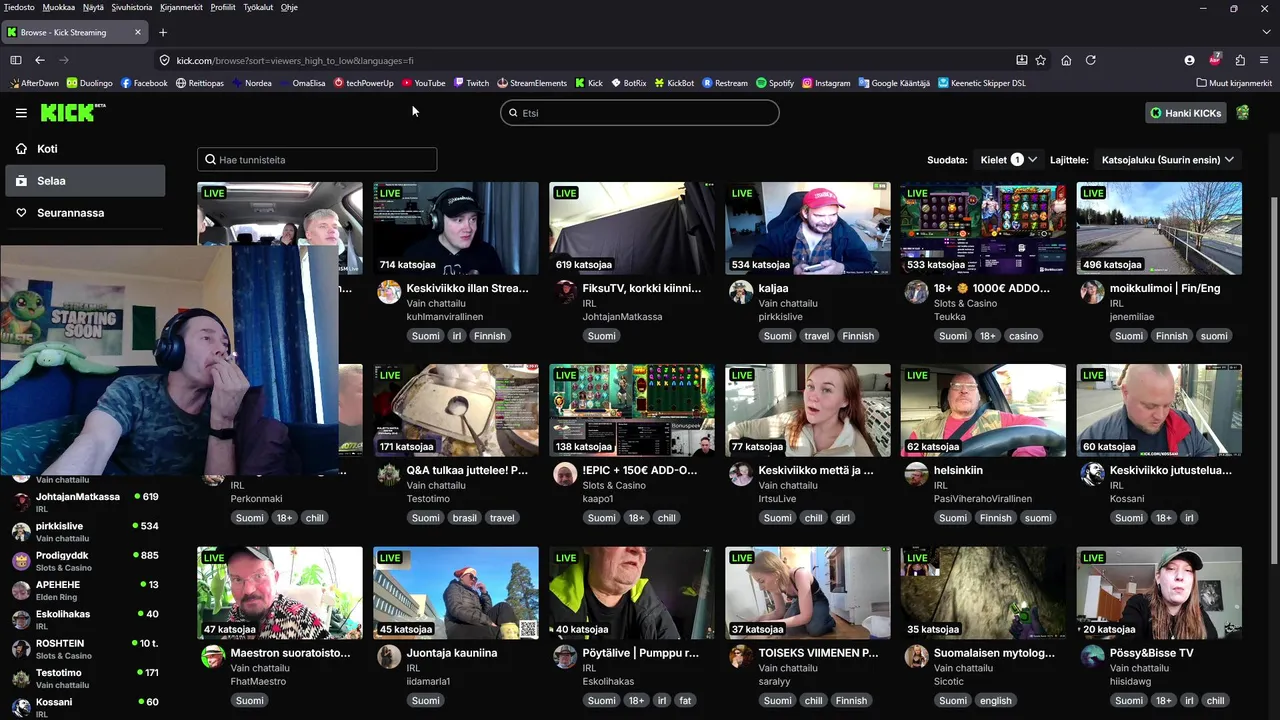Open the StreamElements bookmark
This screenshot has width=1280, height=720.
[x=531, y=83]
